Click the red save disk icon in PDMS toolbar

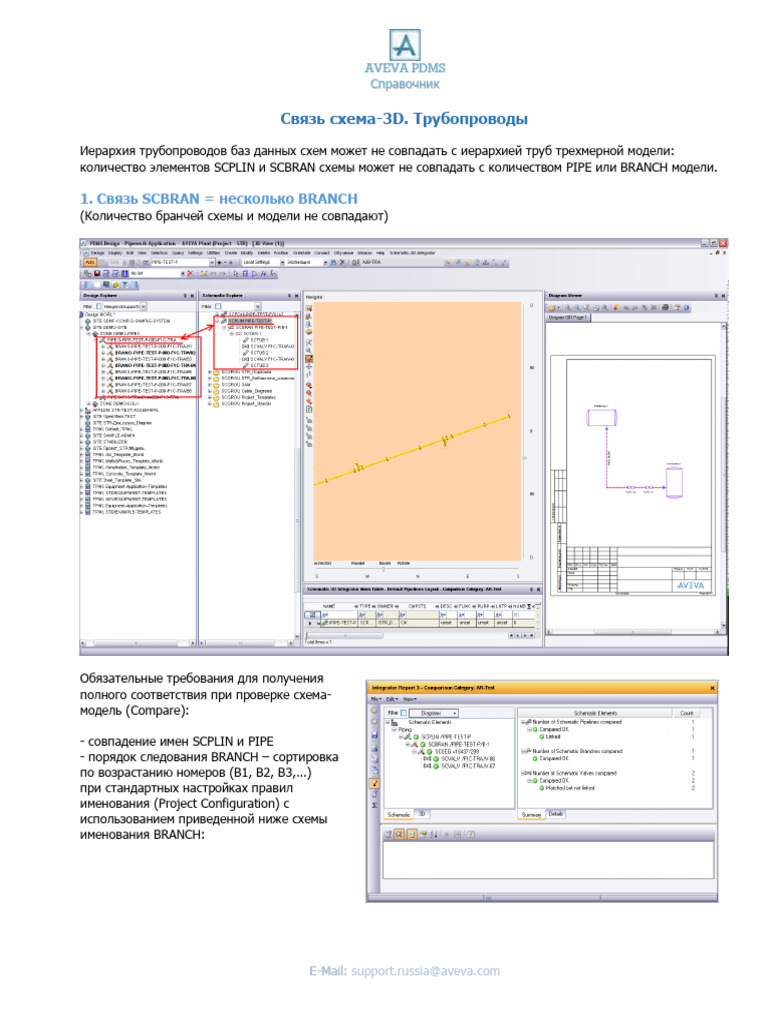tap(97, 274)
